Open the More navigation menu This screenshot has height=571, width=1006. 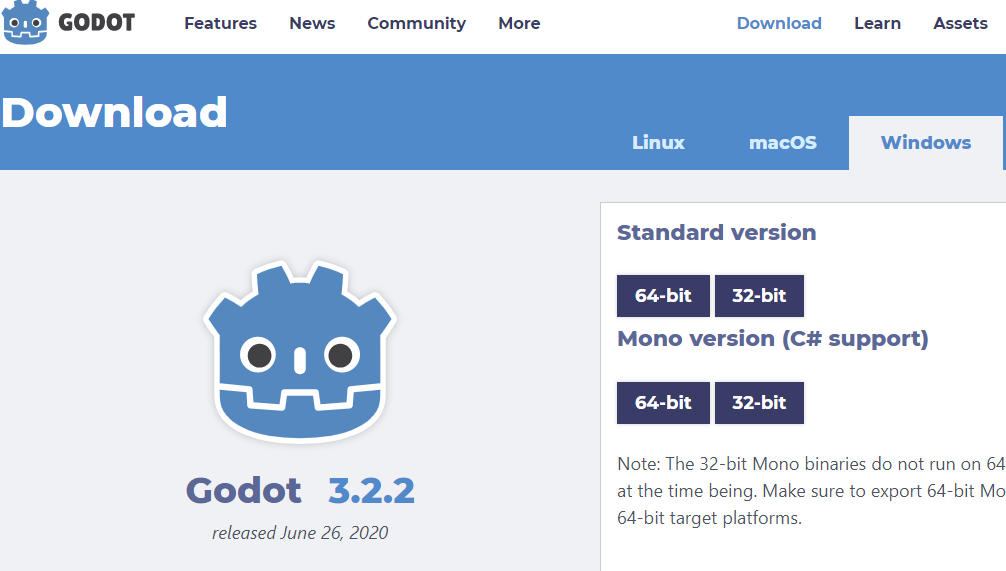pyautogui.click(x=519, y=23)
